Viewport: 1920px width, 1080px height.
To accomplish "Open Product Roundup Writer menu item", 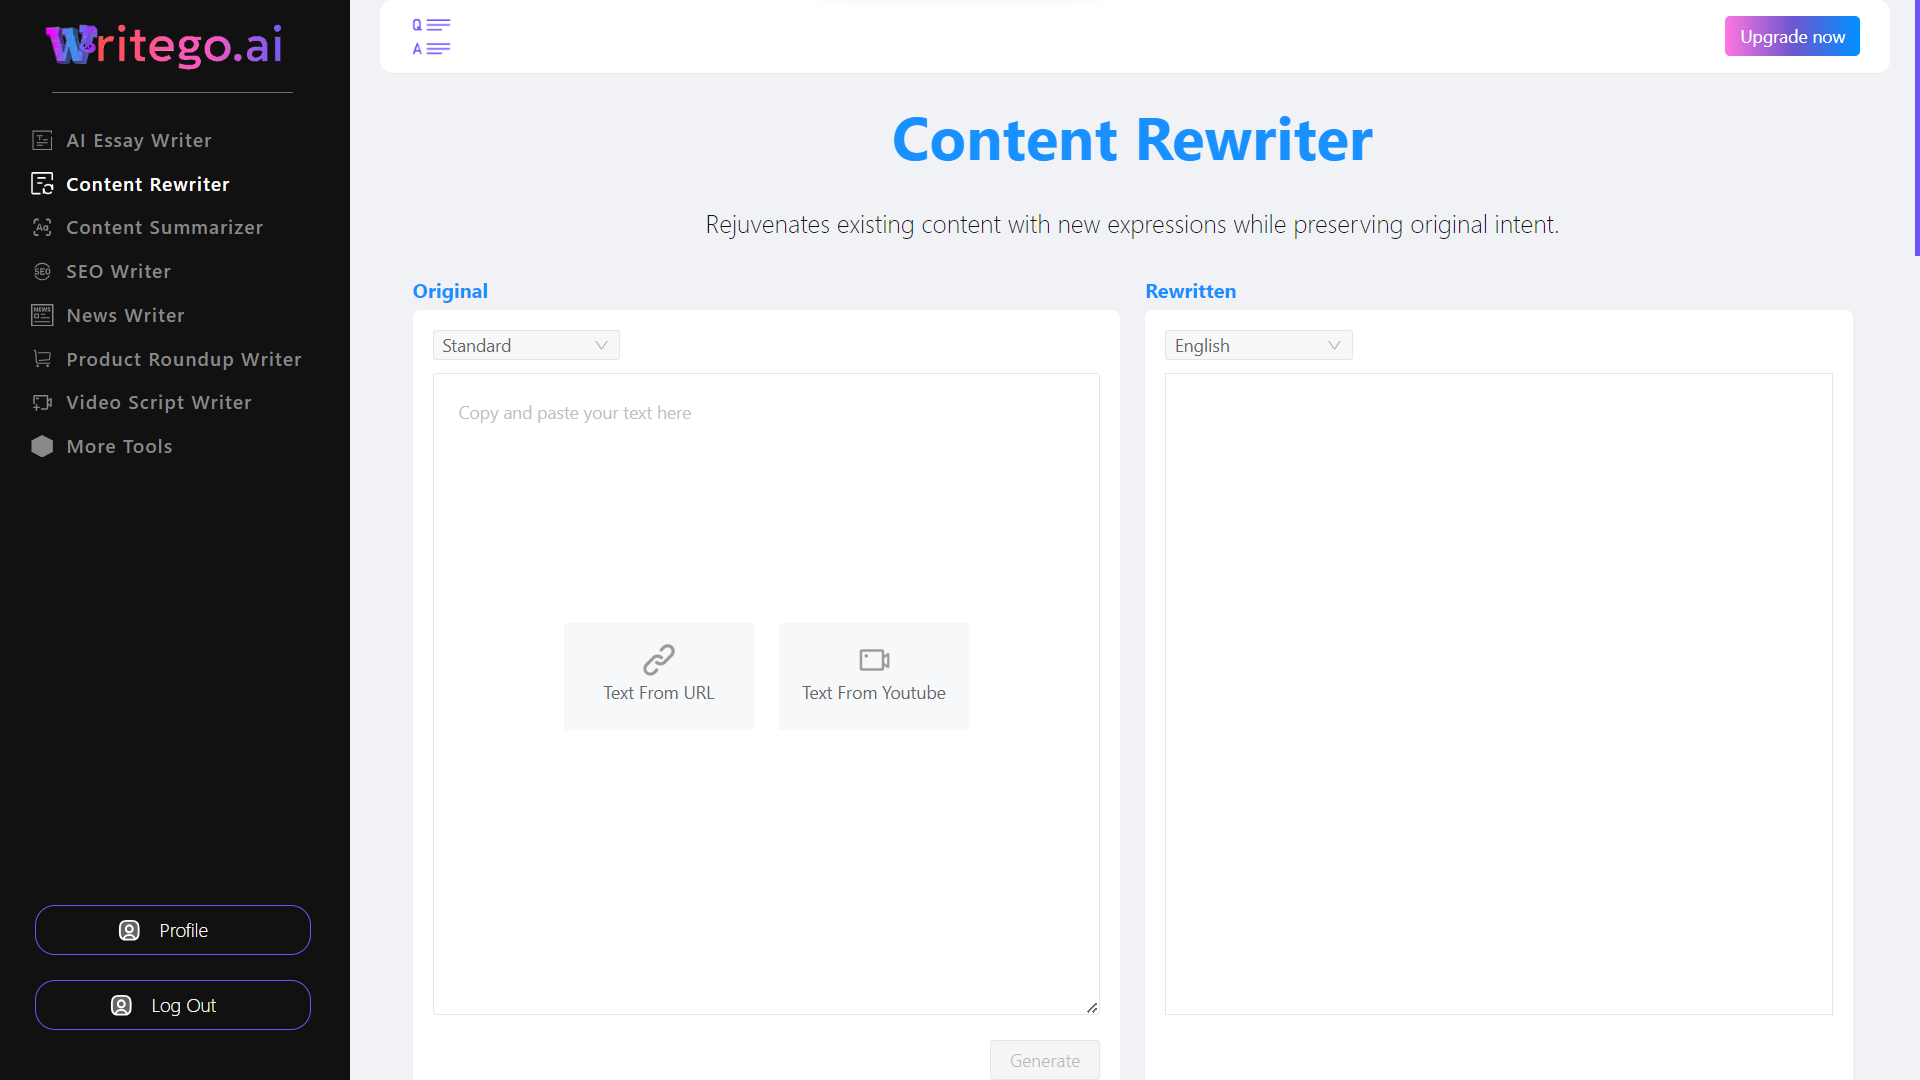I will point(183,359).
